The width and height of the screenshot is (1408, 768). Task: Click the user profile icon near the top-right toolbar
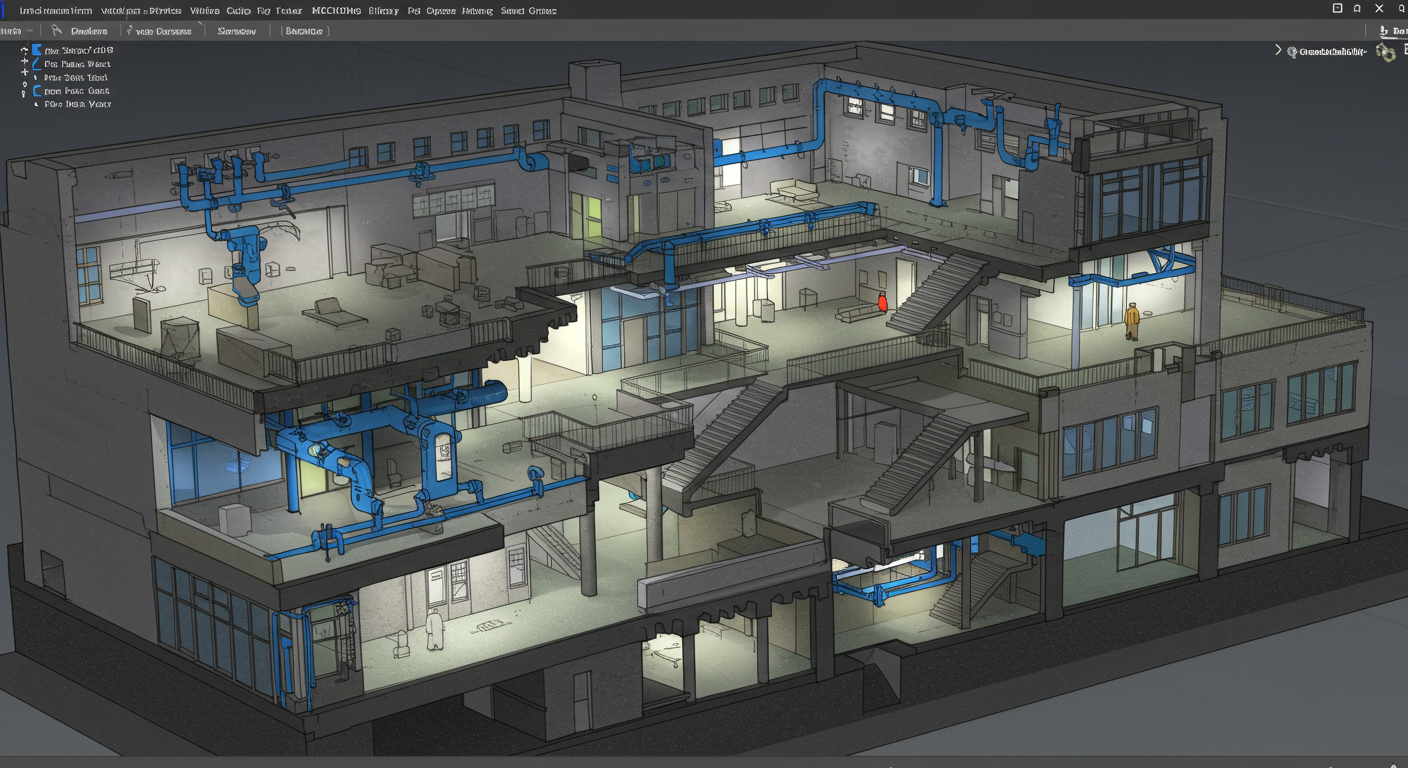click(x=1383, y=30)
